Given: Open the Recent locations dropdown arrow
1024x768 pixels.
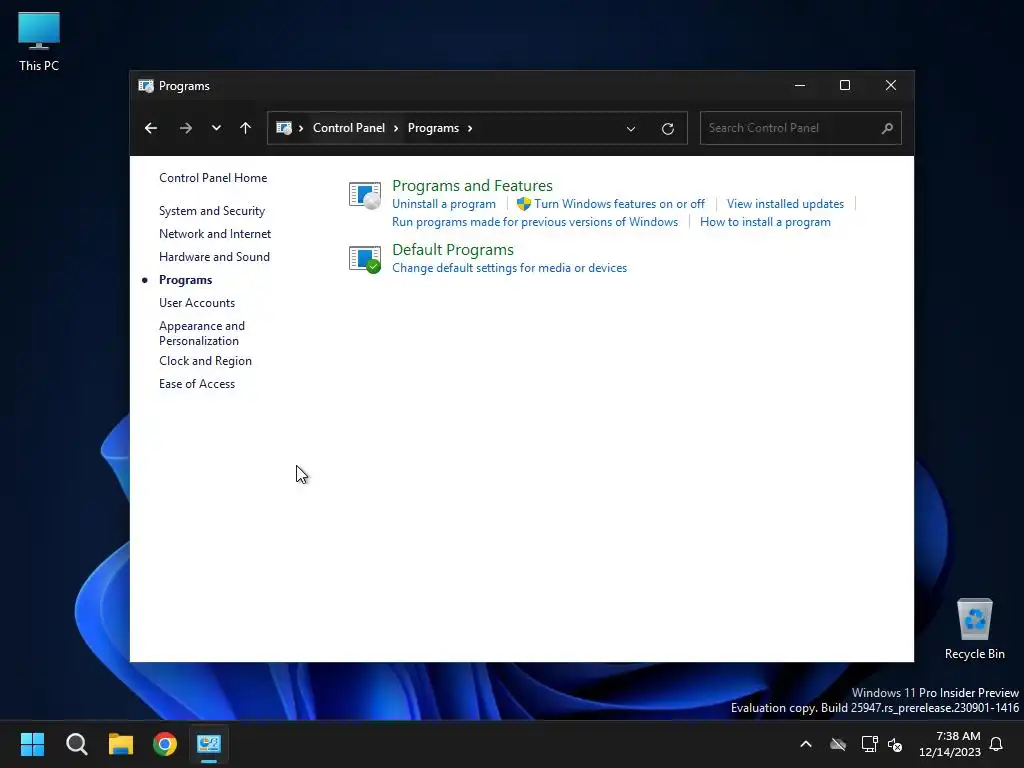Looking at the screenshot, I should 216,128.
